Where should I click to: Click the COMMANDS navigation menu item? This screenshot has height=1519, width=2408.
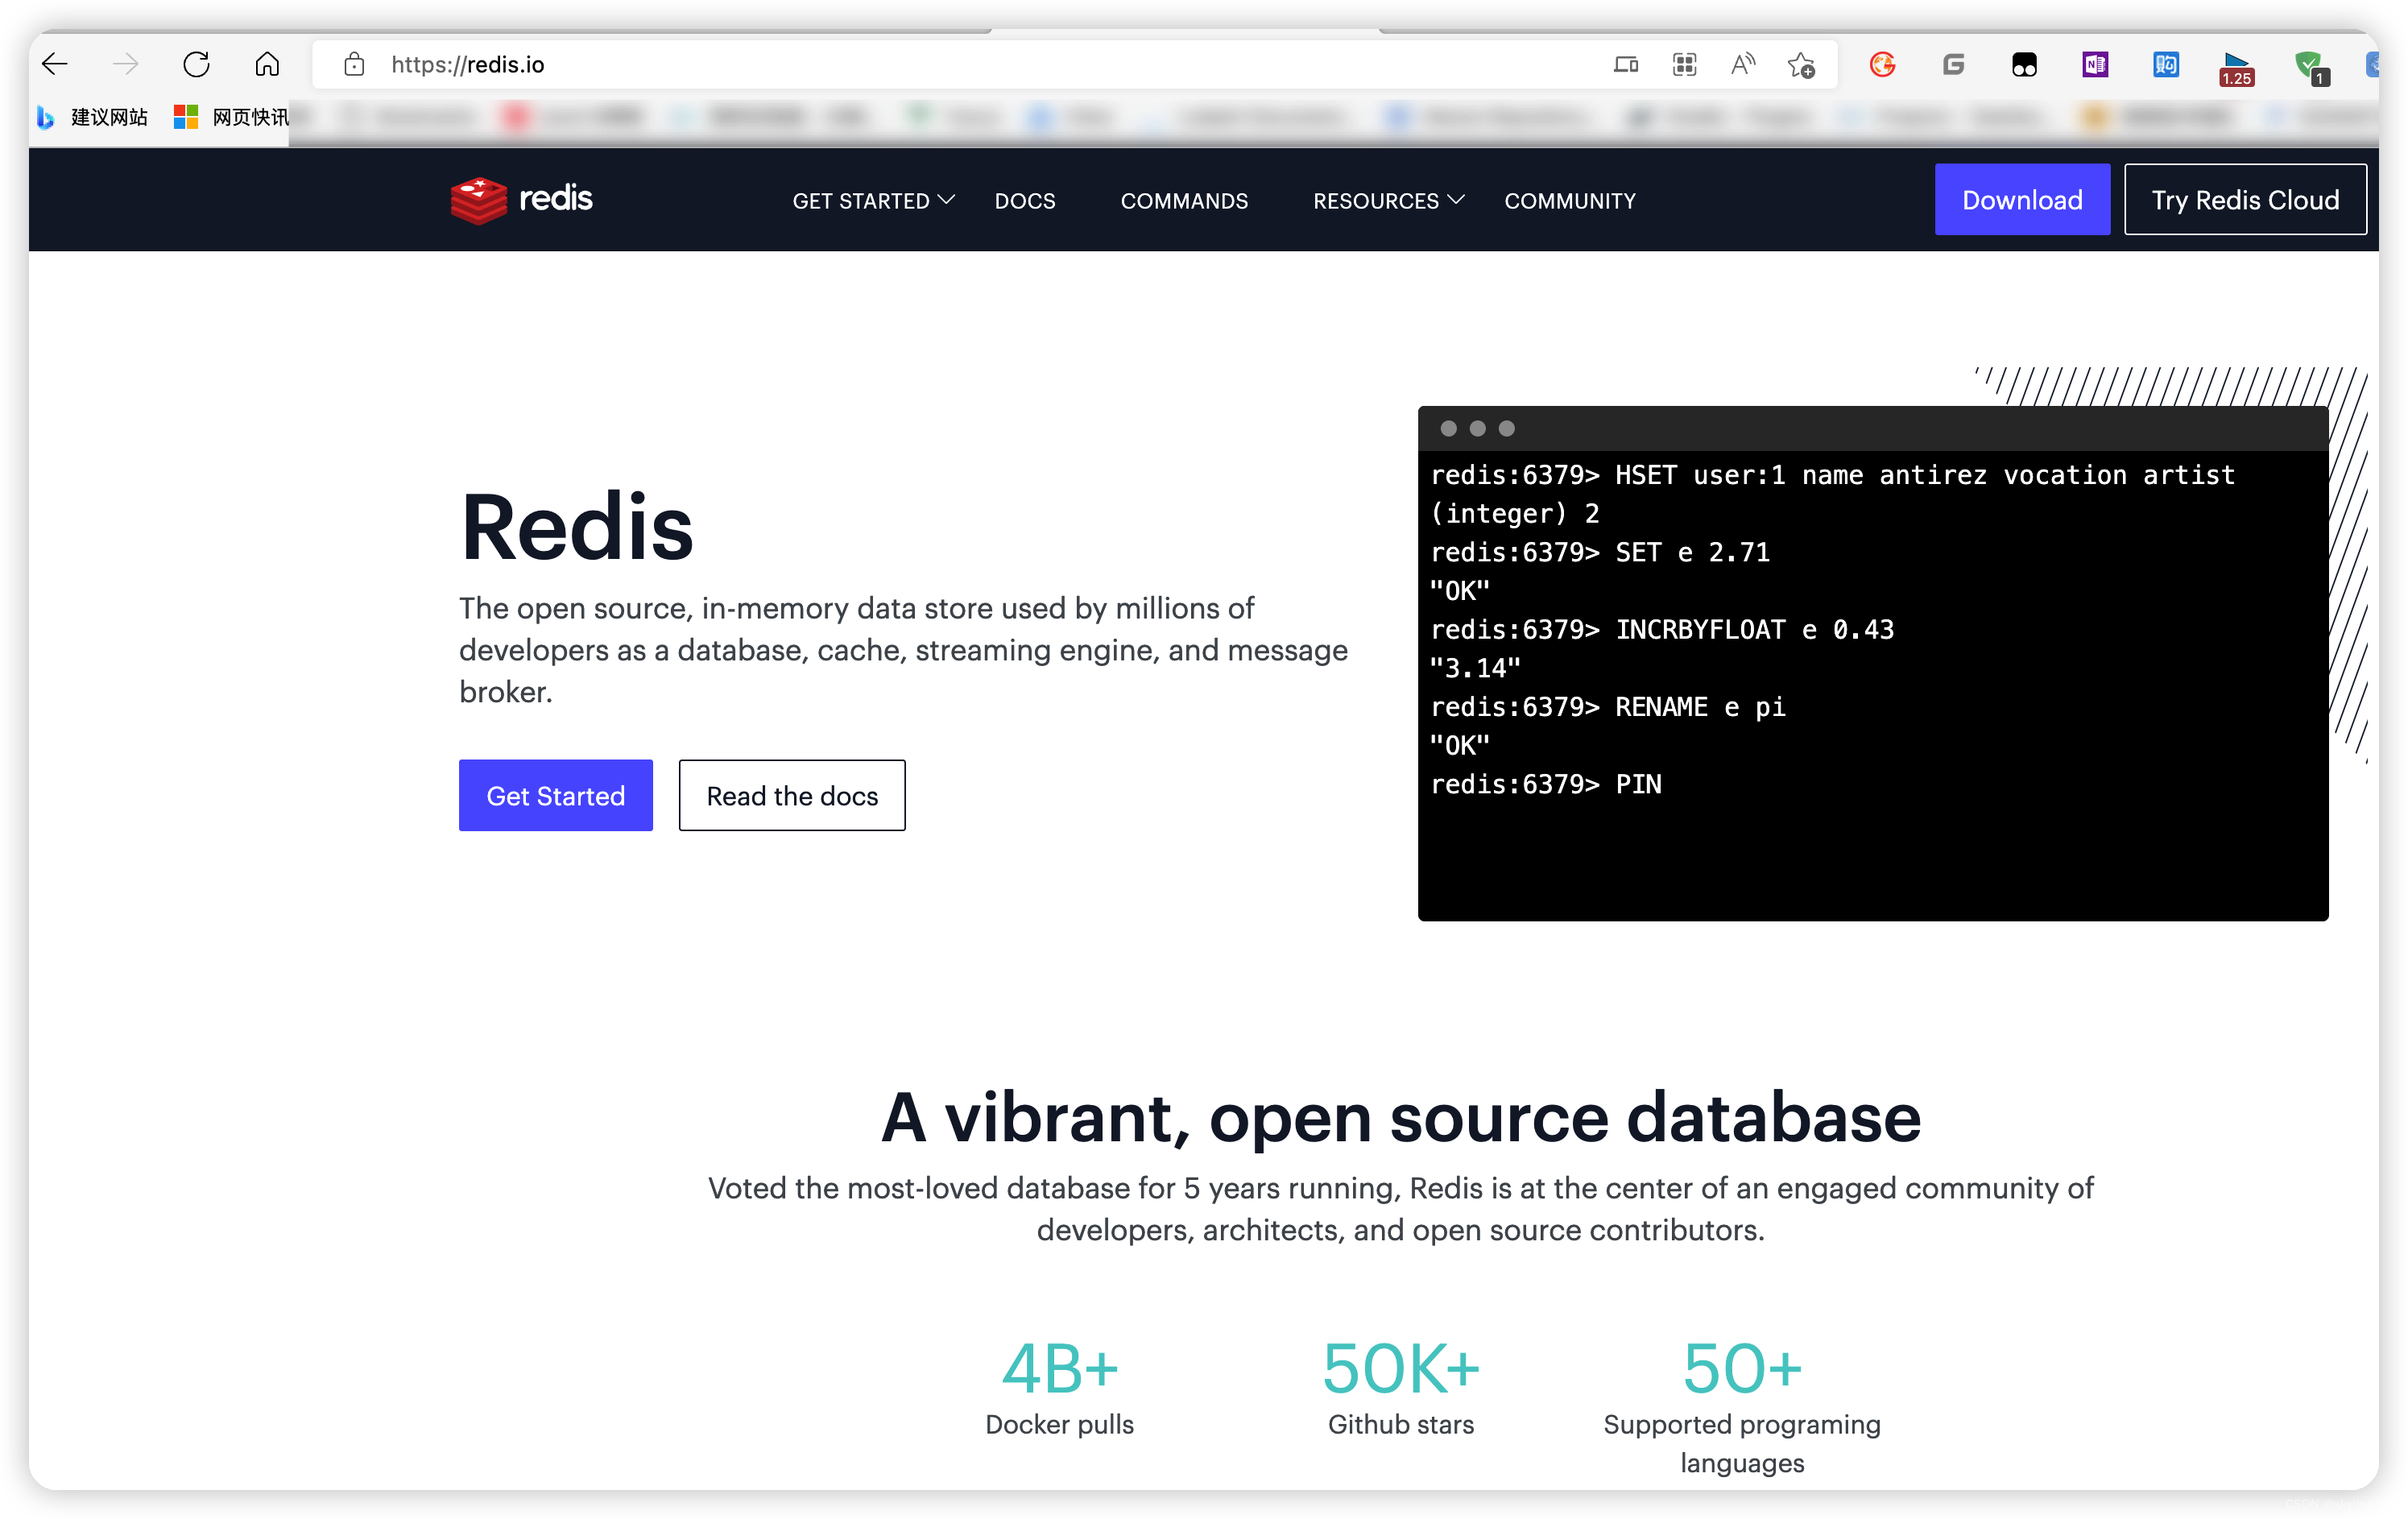(1183, 200)
